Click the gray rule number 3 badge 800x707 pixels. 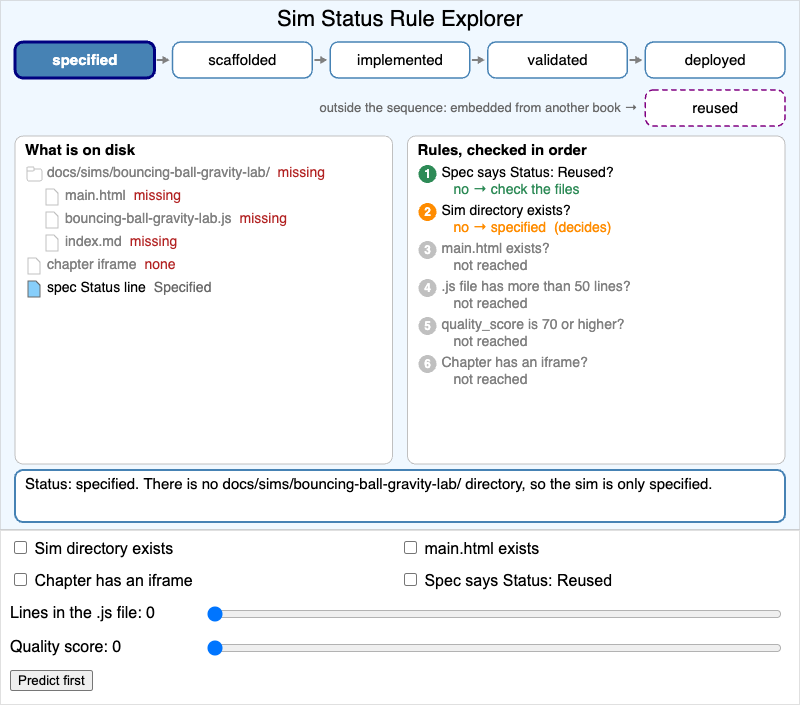427,250
